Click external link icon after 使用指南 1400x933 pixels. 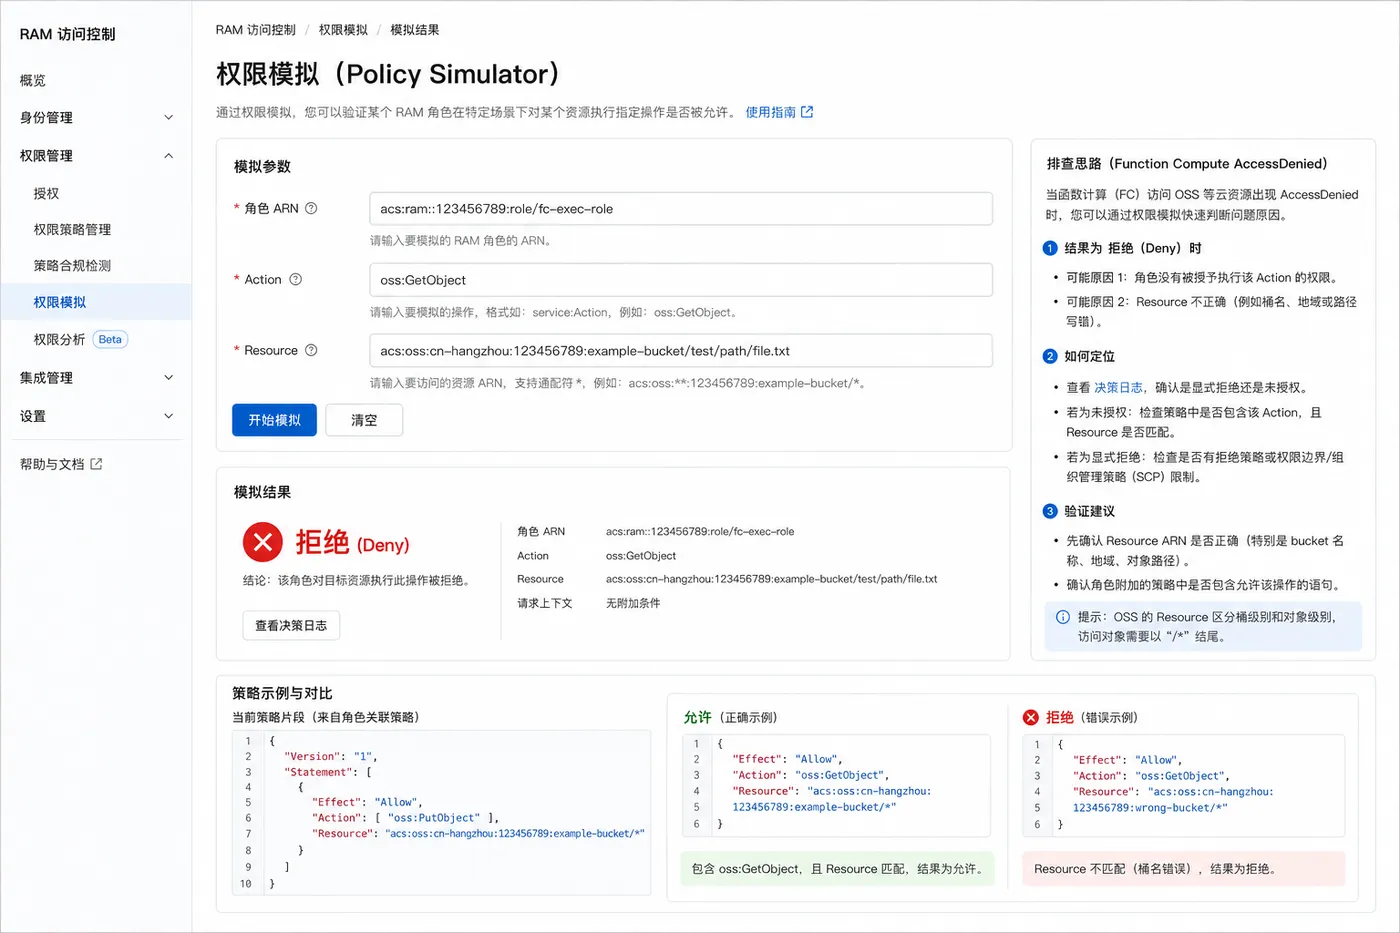(807, 112)
